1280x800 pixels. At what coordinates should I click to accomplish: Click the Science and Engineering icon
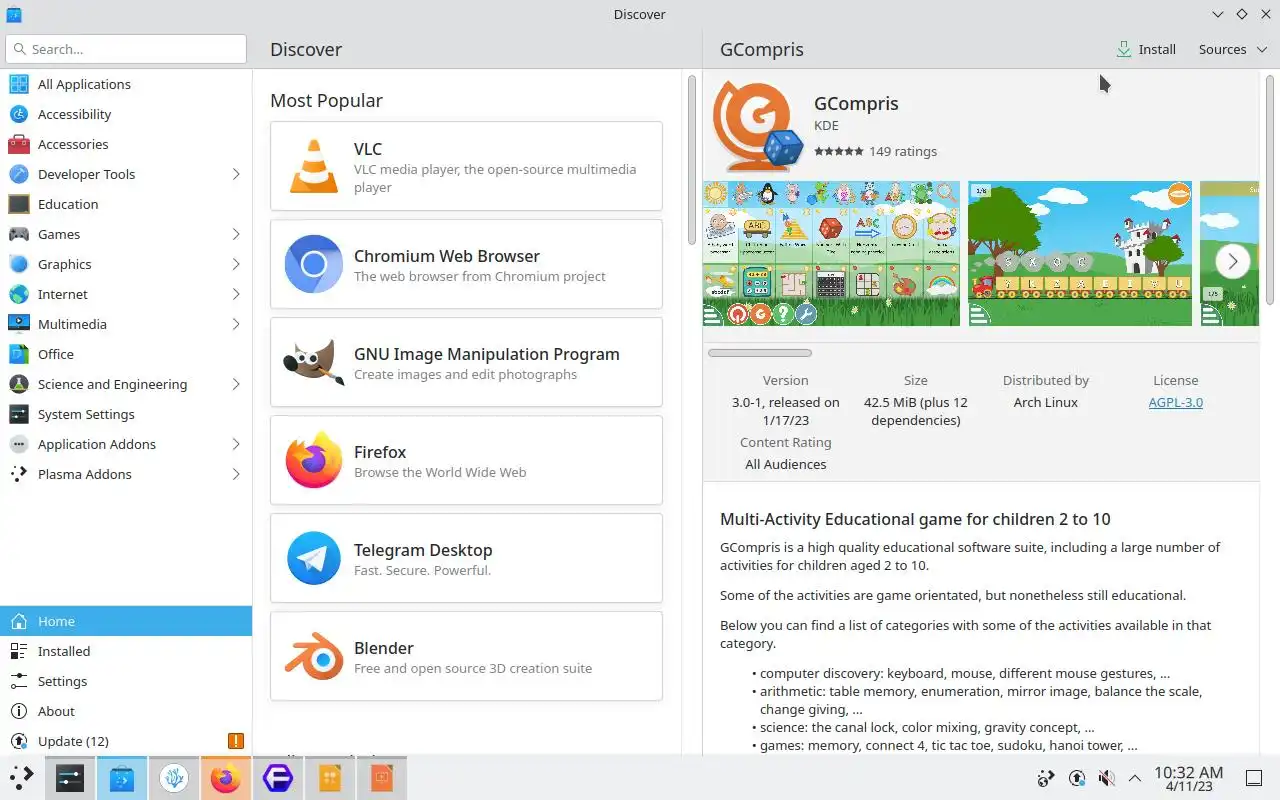pos(19,384)
